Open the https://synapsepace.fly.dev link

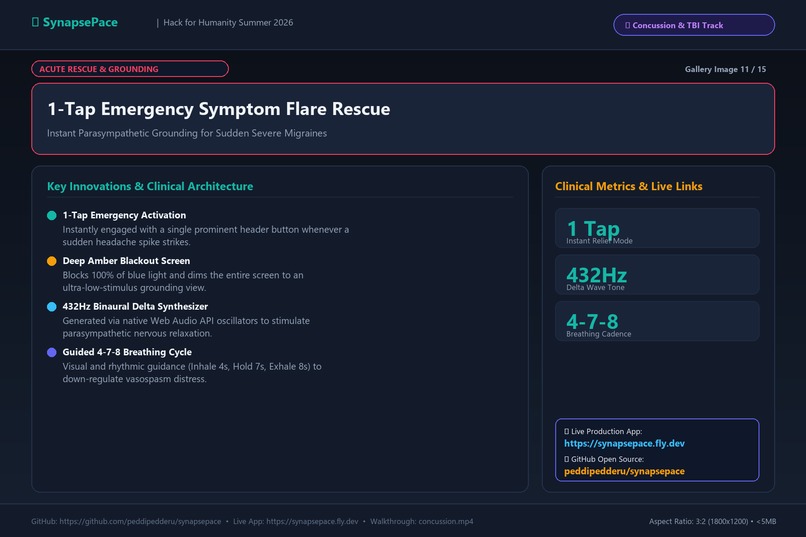coord(624,443)
